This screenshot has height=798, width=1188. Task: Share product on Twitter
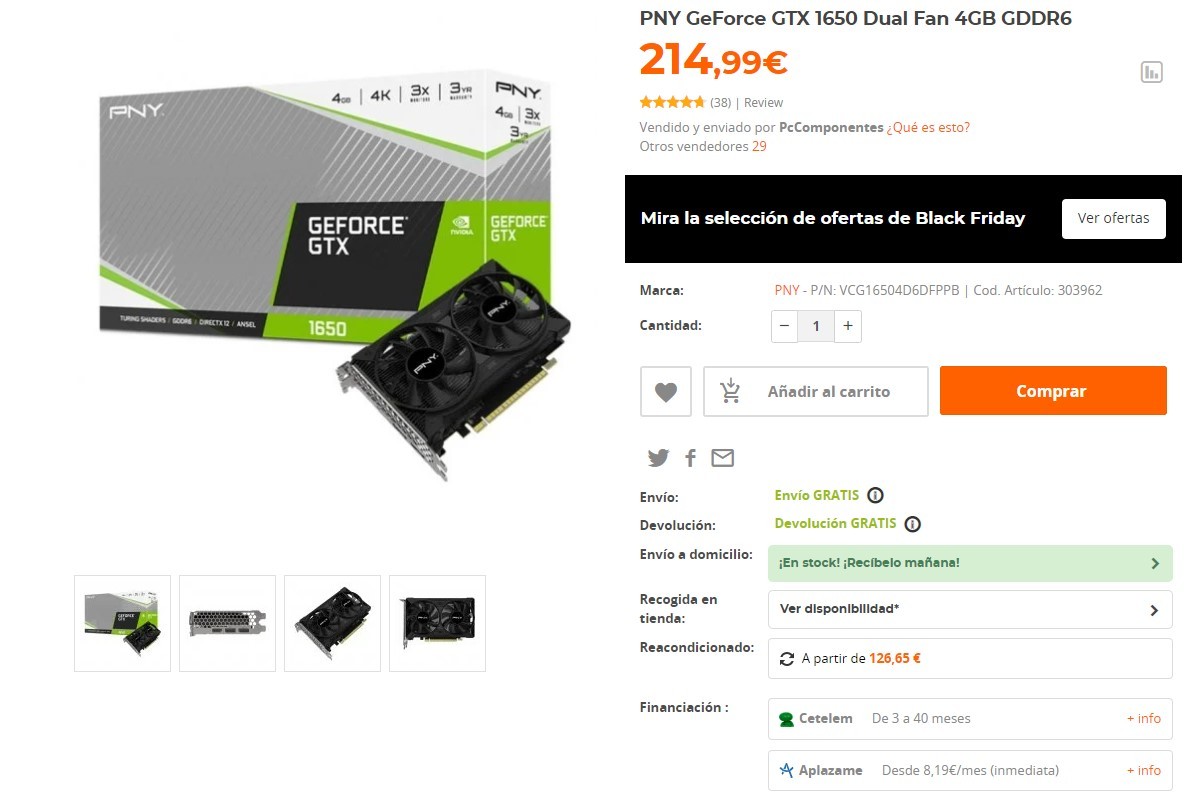pos(658,458)
